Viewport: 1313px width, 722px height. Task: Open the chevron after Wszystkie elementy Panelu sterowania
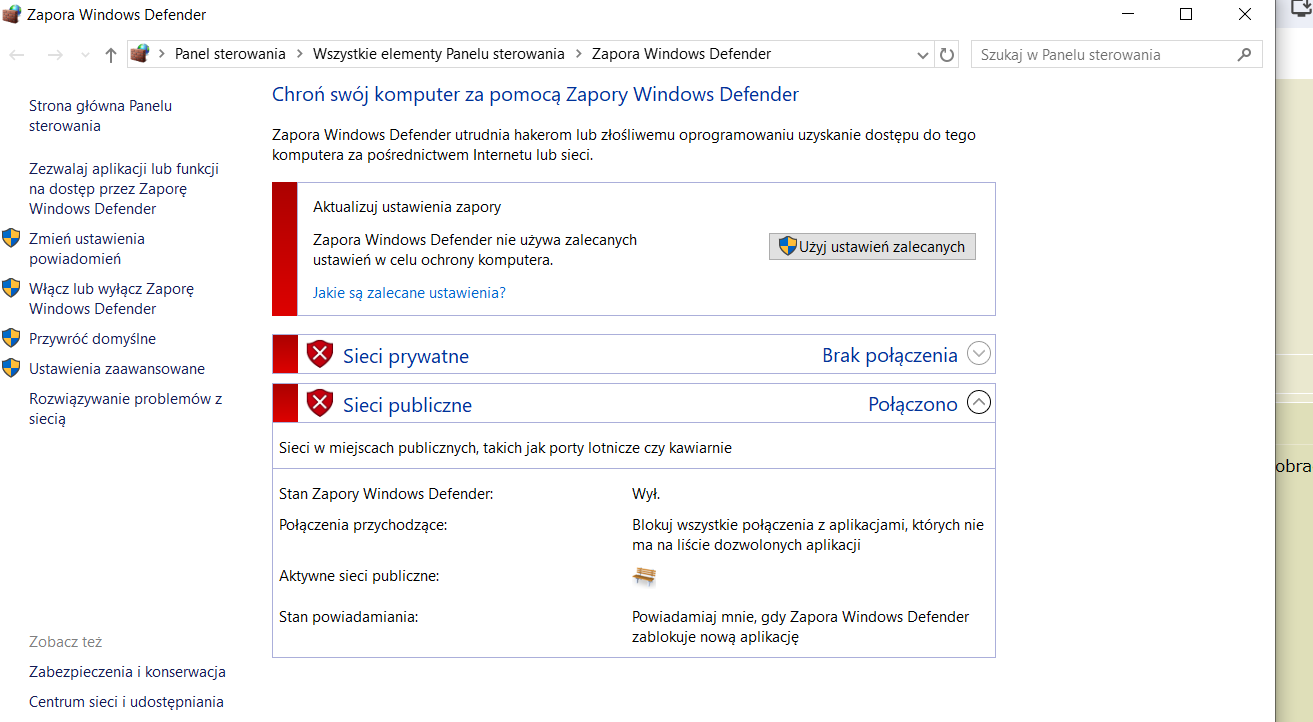pyautogui.click(x=578, y=54)
